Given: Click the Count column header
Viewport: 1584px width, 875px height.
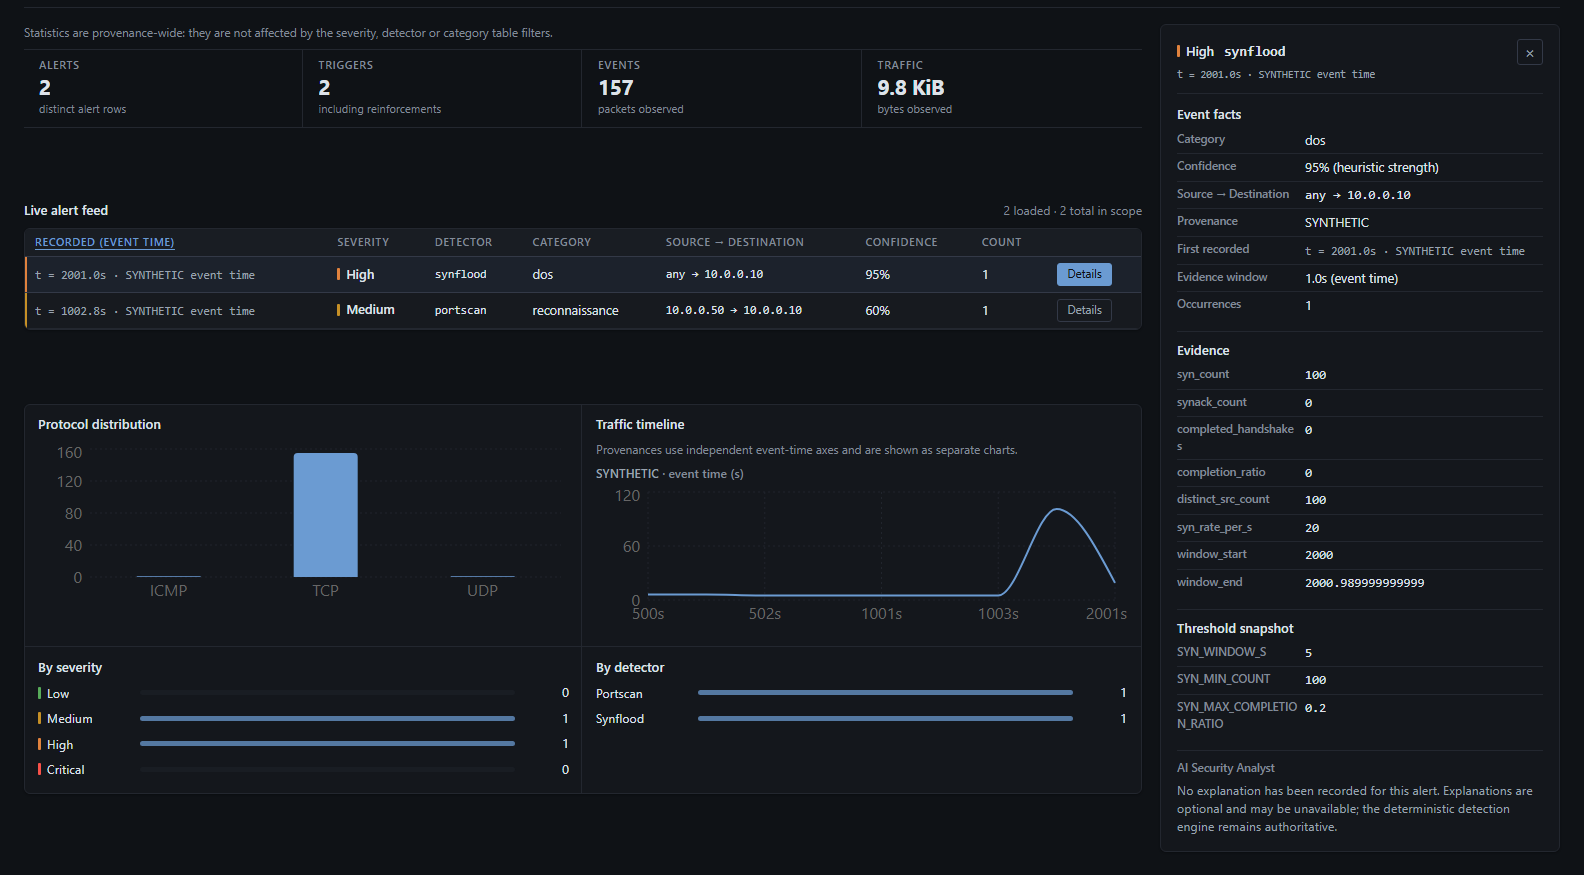Looking at the screenshot, I should [1001, 242].
